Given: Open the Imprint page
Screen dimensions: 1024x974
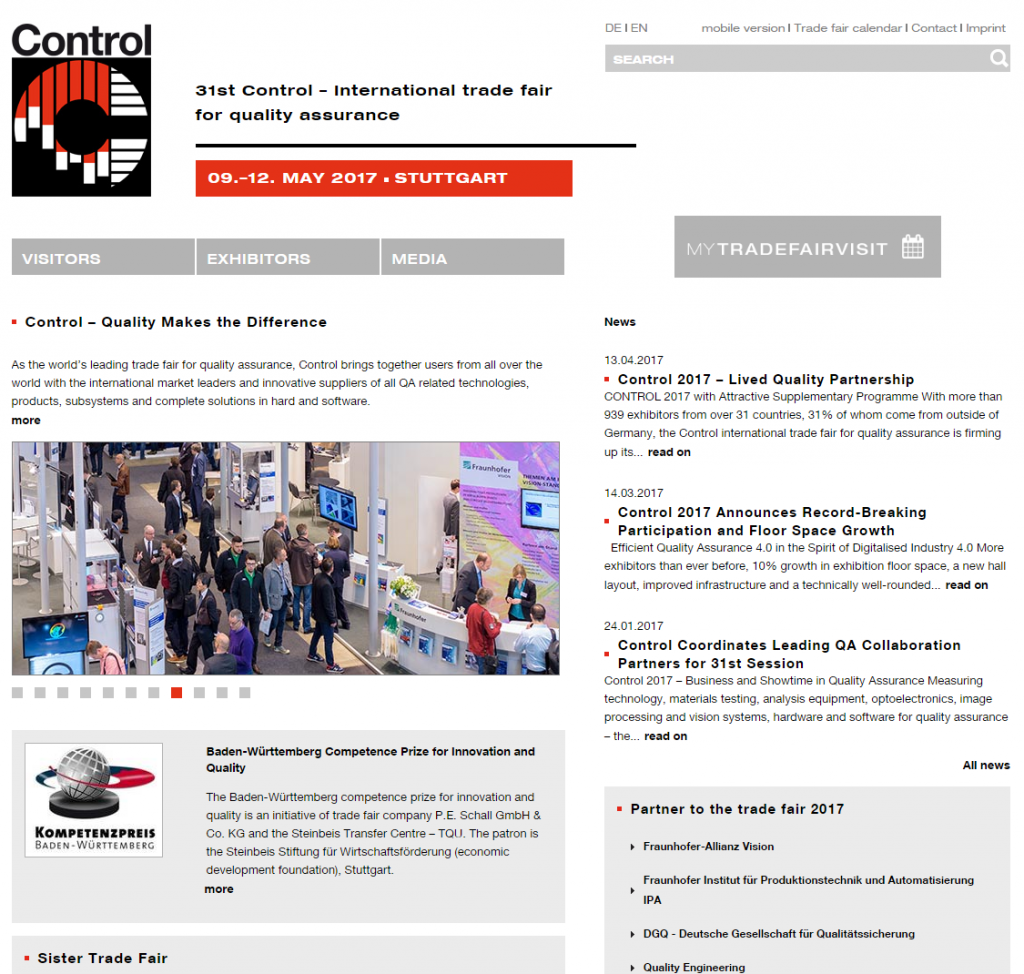Looking at the screenshot, I should pyautogui.click(x=985, y=28).
